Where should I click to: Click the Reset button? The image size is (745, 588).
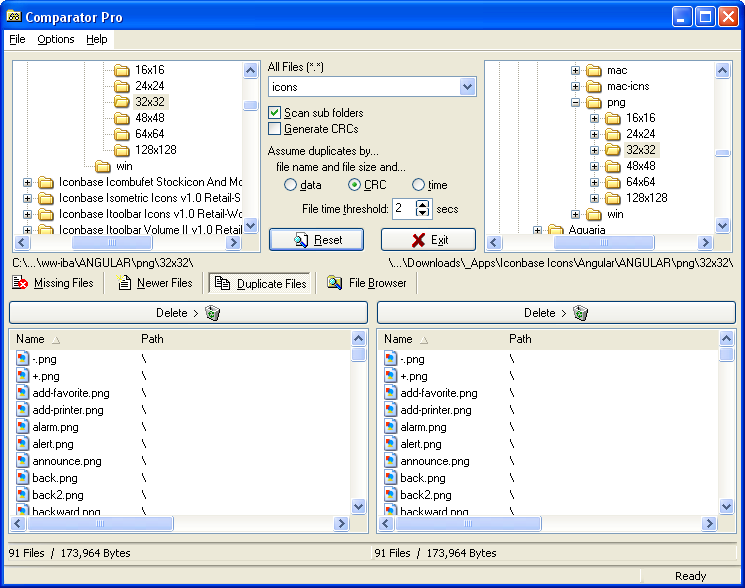coord(316,240)
